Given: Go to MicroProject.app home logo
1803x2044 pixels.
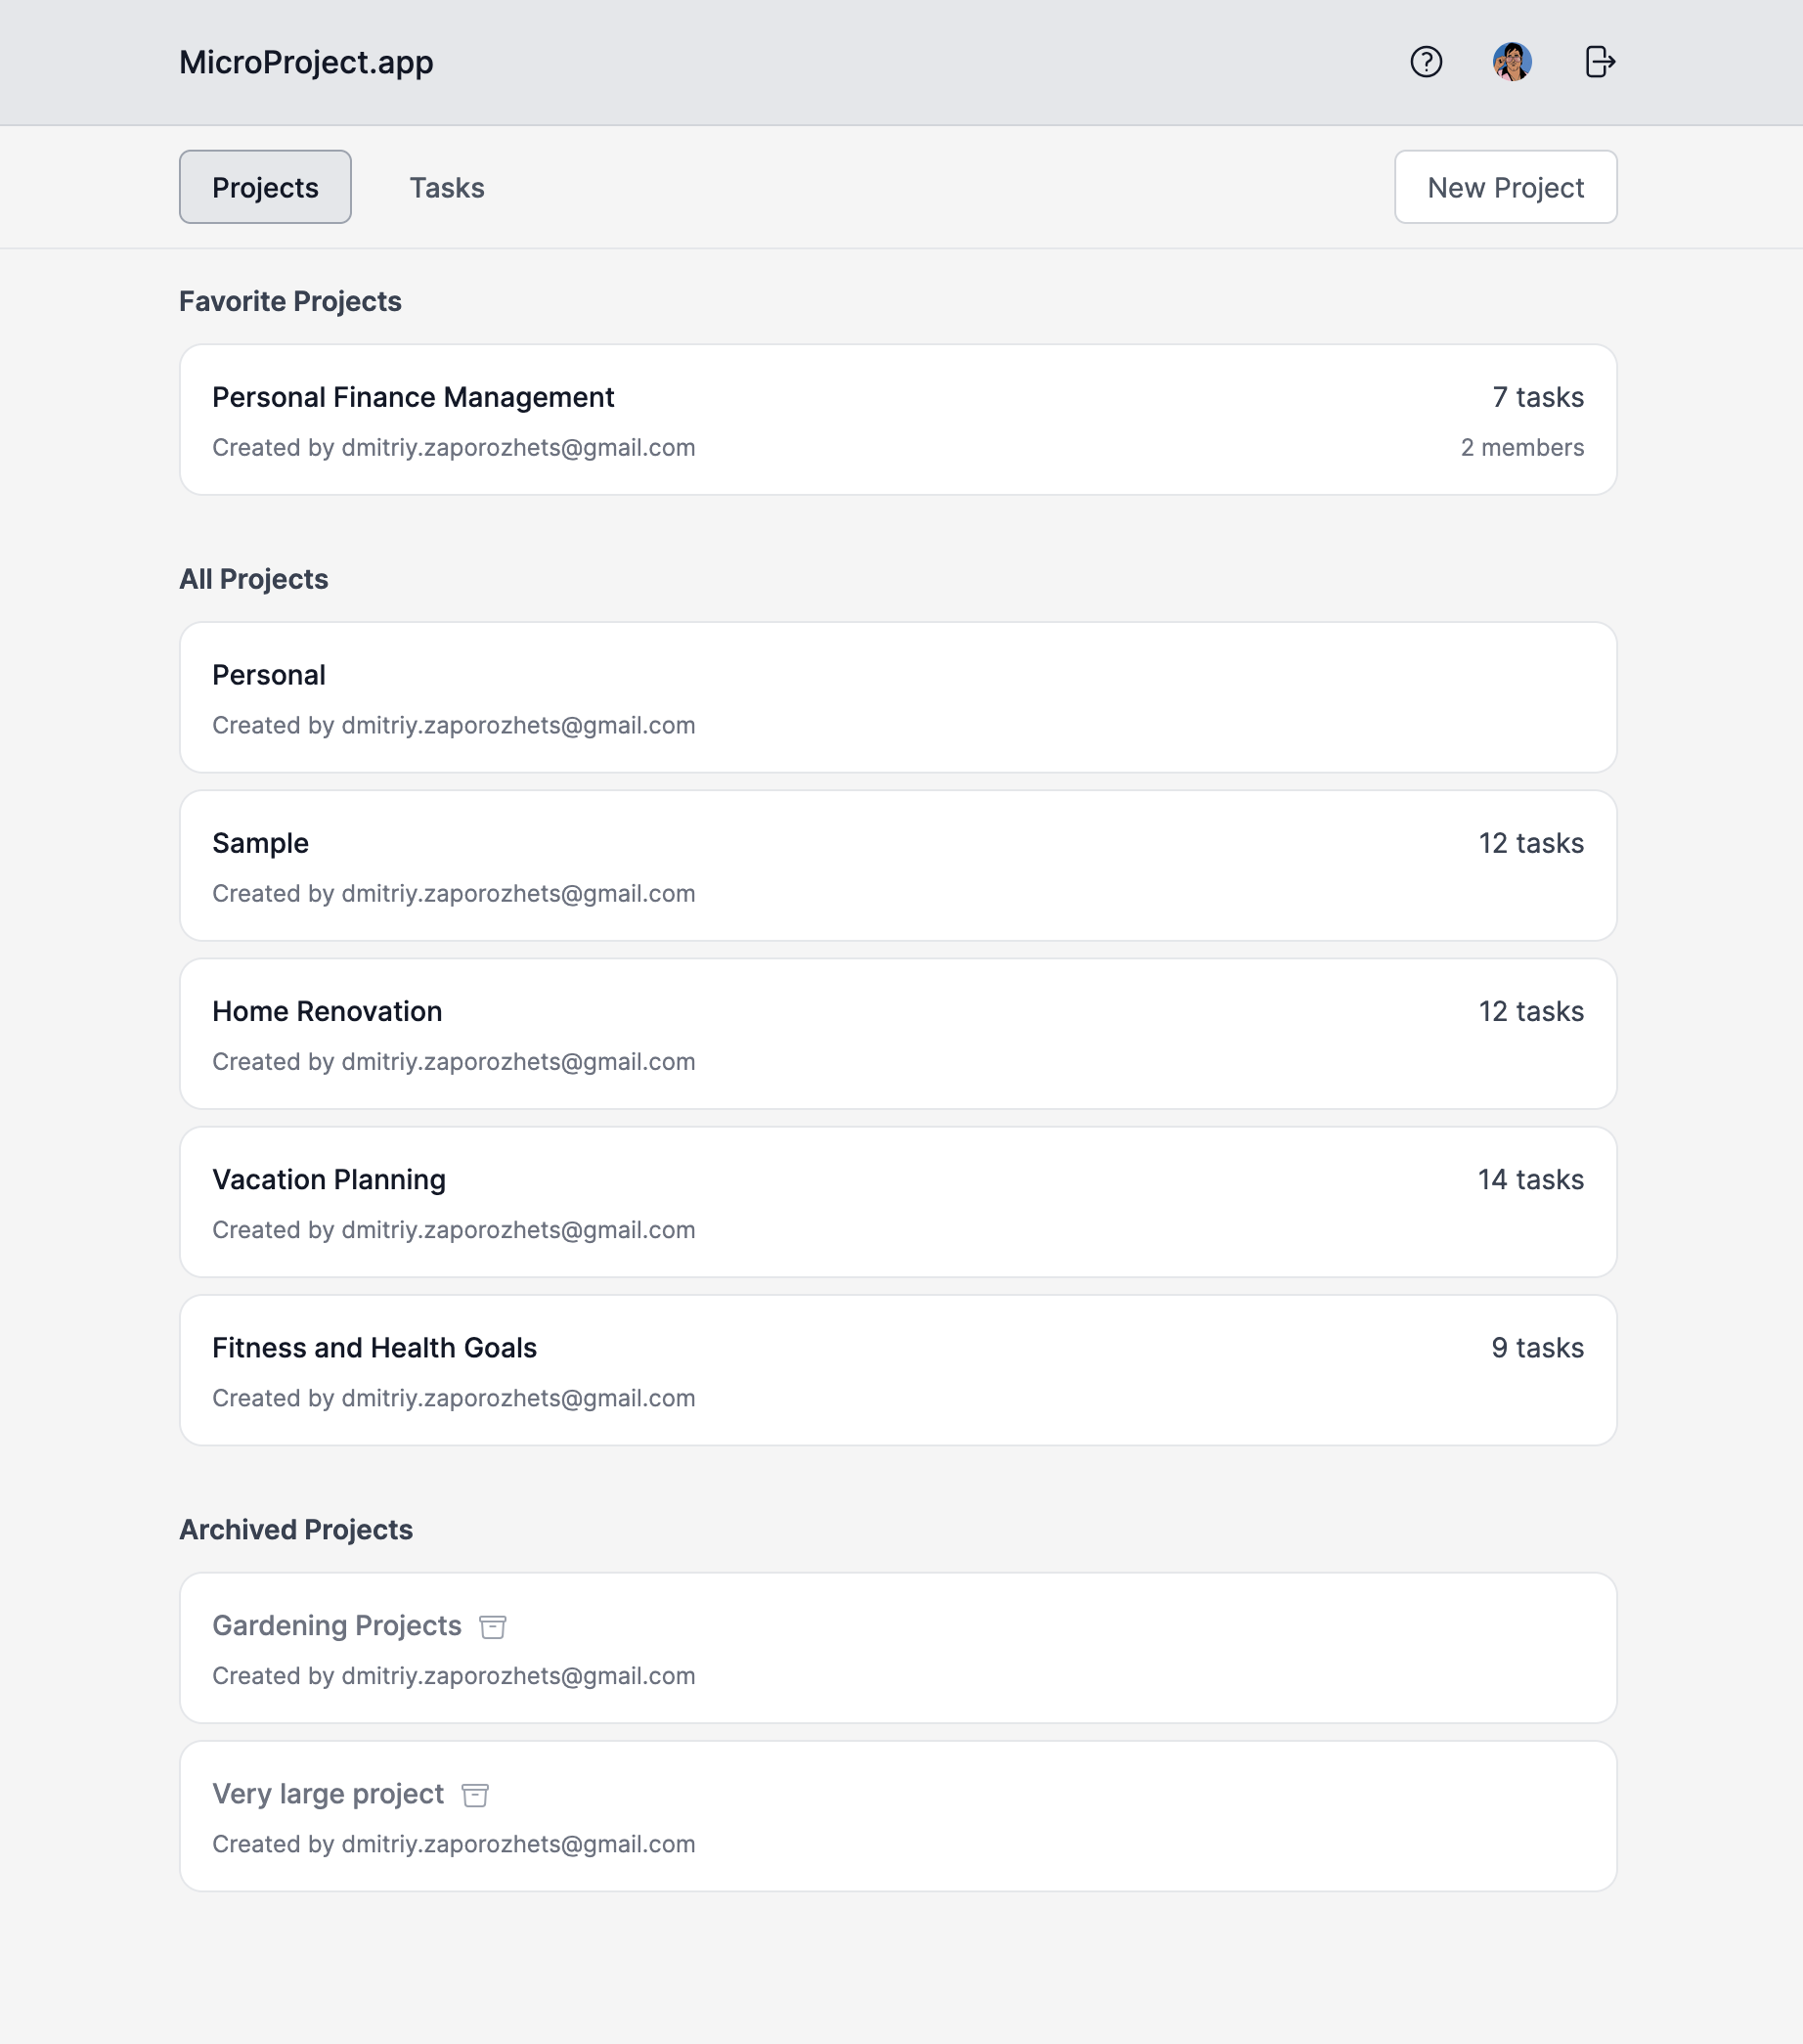Looking at the screenshot, I should pos(306,62).
